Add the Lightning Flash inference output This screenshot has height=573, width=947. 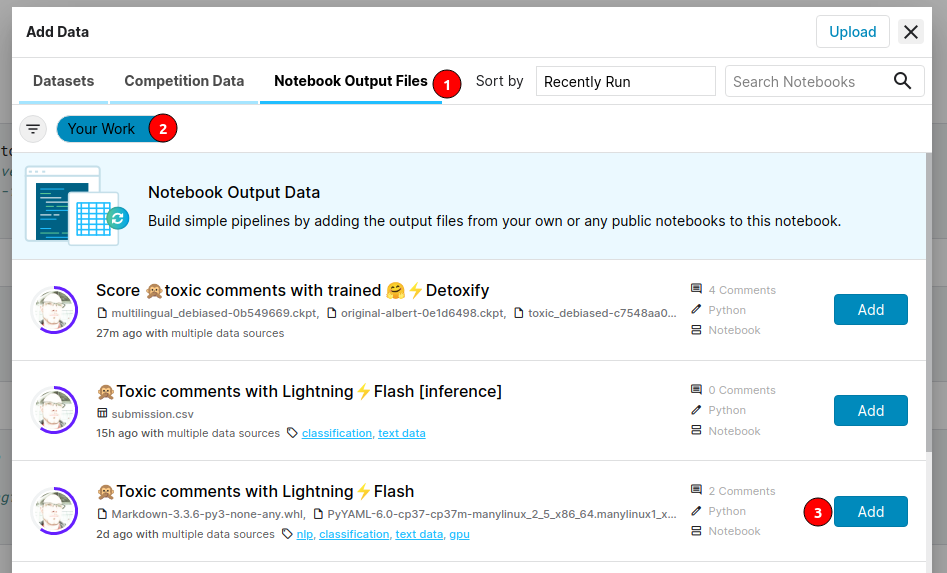tap(870, 410)
